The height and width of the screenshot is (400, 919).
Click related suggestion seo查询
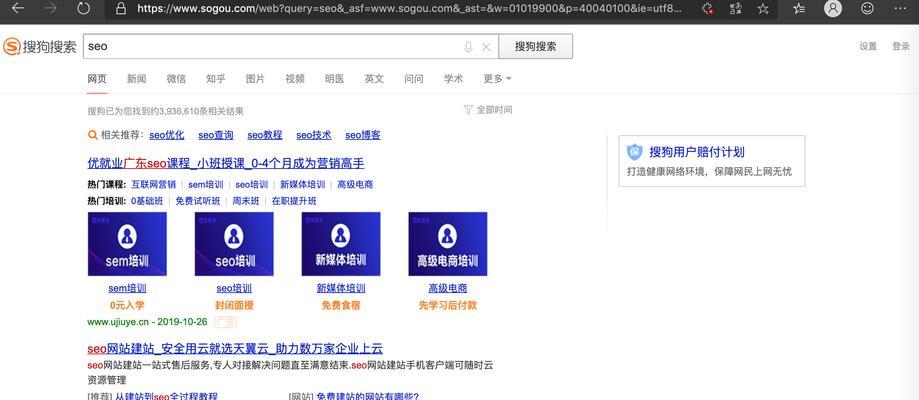click(x=216, y=135)
